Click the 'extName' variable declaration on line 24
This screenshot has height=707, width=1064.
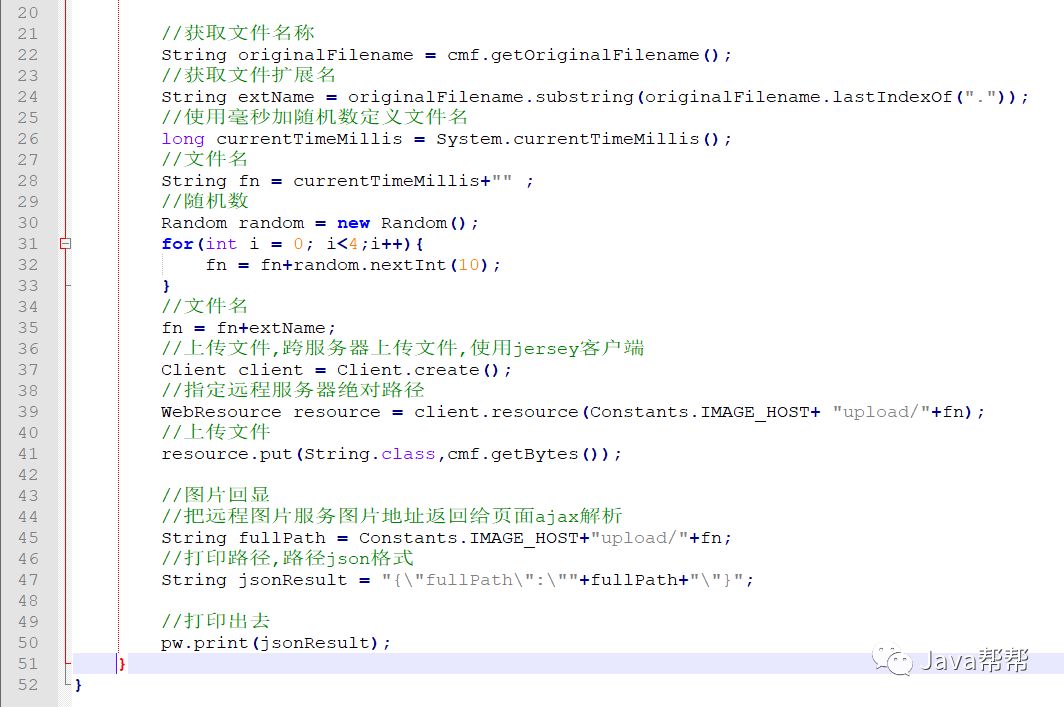[275, 97]
